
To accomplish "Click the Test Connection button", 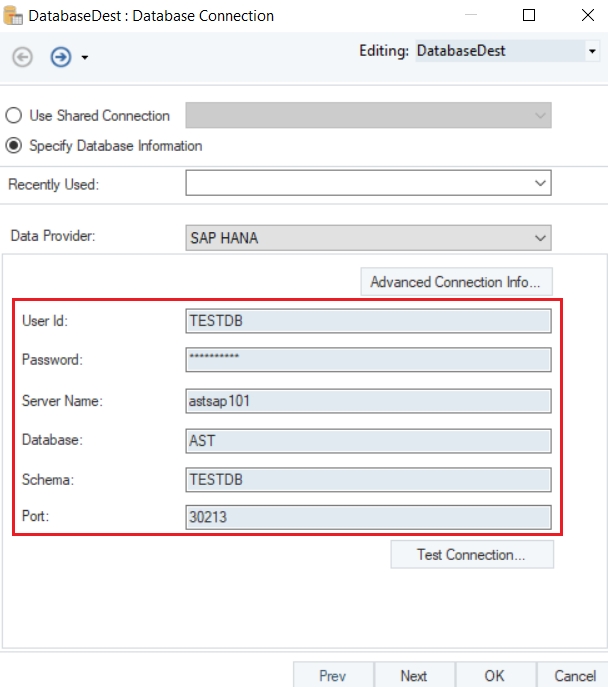I will pos(471,555).
